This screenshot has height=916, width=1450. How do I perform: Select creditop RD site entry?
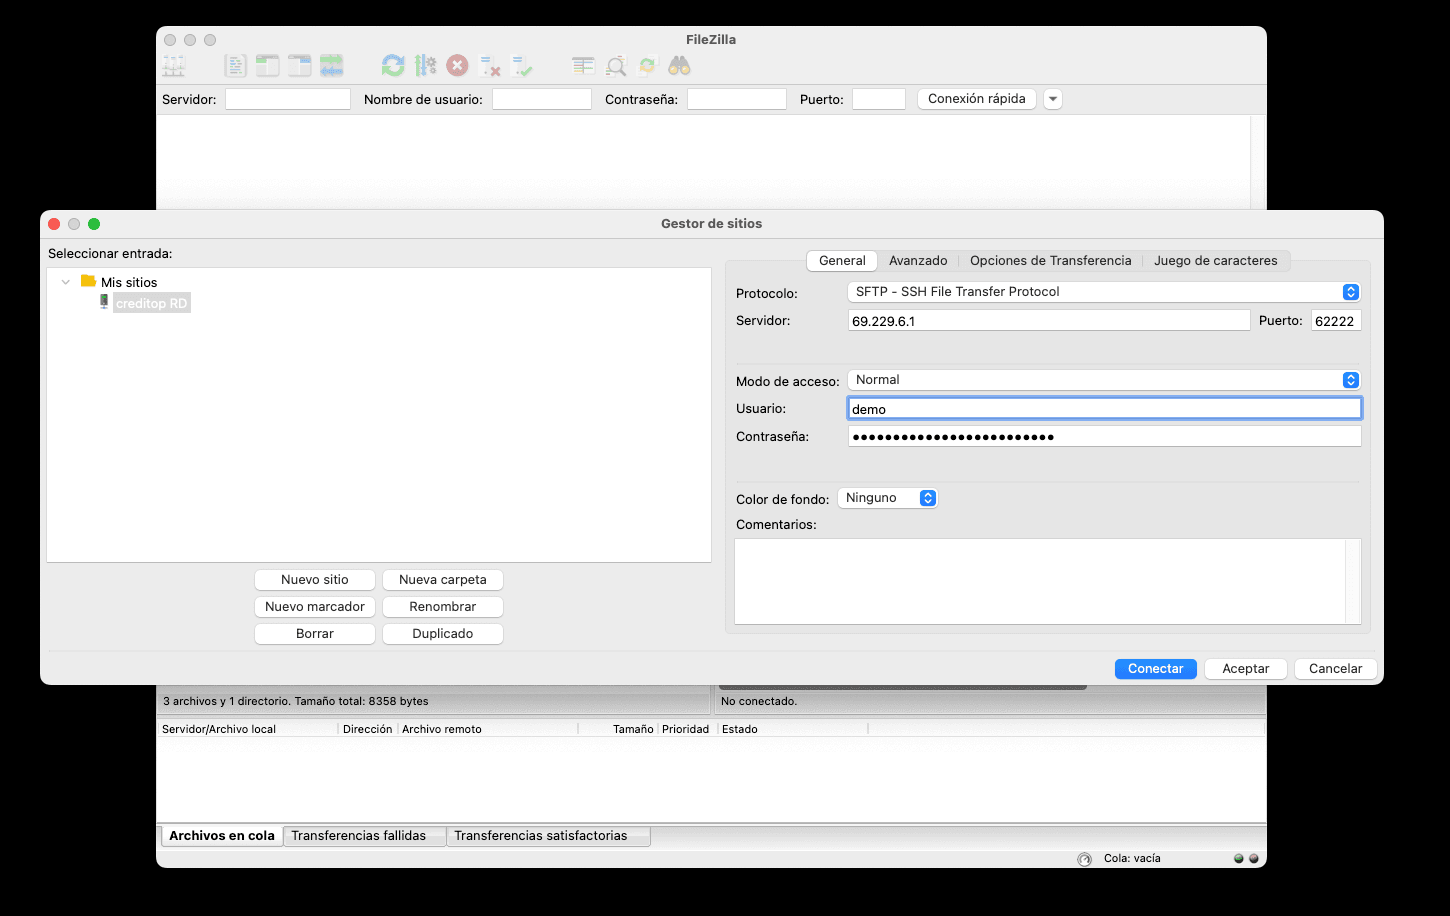click(151, 303)
